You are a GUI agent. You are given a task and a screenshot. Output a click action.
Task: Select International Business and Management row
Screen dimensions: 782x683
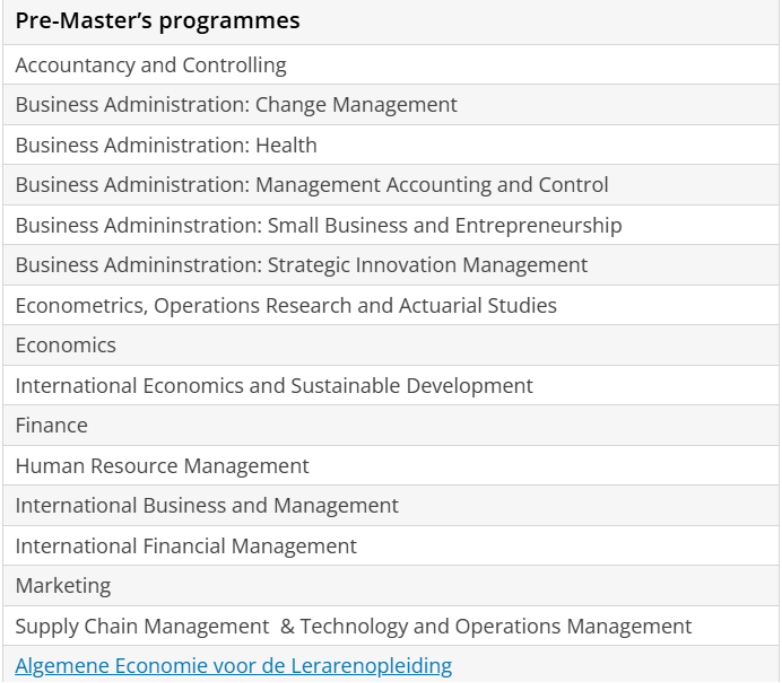point(206,505)
